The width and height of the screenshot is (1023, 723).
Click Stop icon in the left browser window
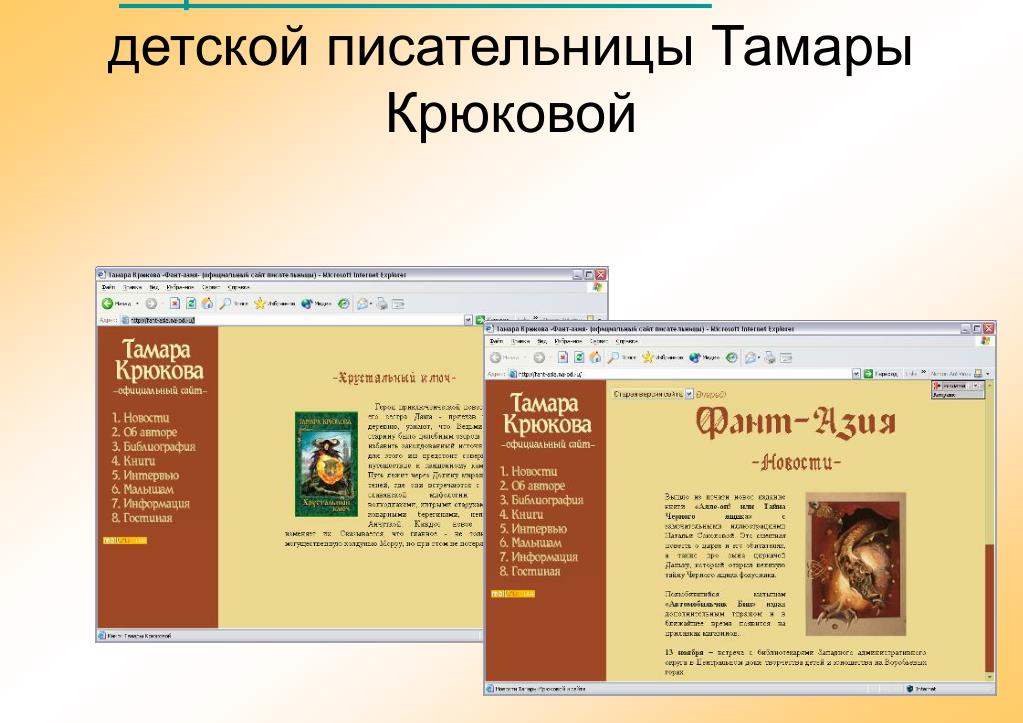click(x=175, y=303)
